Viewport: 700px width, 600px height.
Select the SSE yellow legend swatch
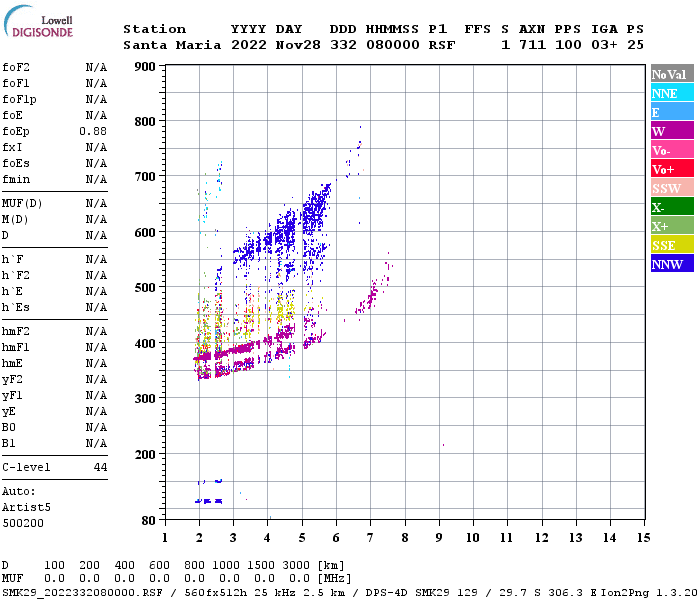[672, 245]
